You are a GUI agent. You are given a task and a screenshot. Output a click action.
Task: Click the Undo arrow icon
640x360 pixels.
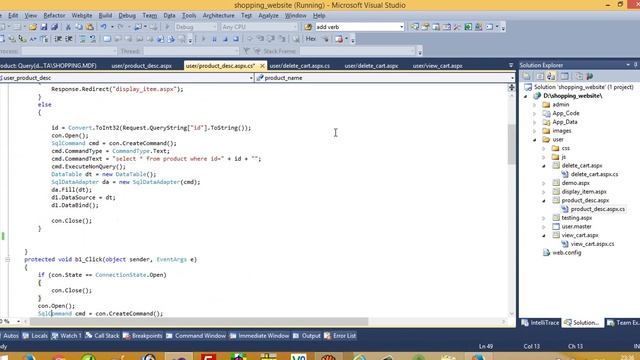click(104, 27)
